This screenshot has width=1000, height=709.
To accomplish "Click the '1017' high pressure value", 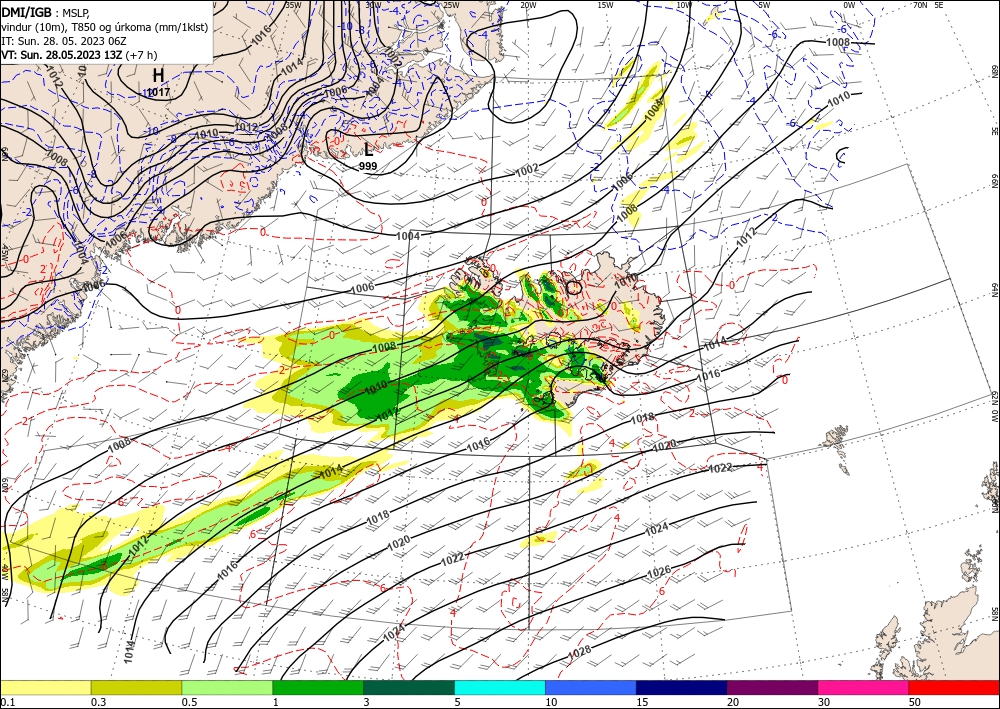I will pos(158,92).
